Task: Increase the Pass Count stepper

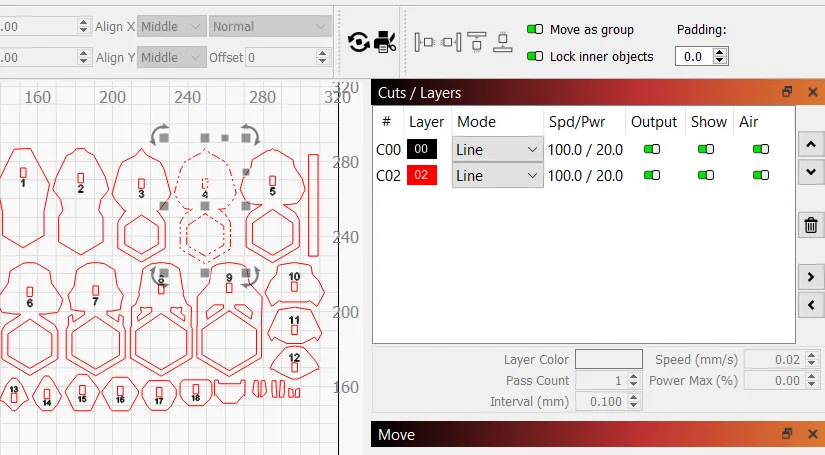Action: (x=633, y=376)
